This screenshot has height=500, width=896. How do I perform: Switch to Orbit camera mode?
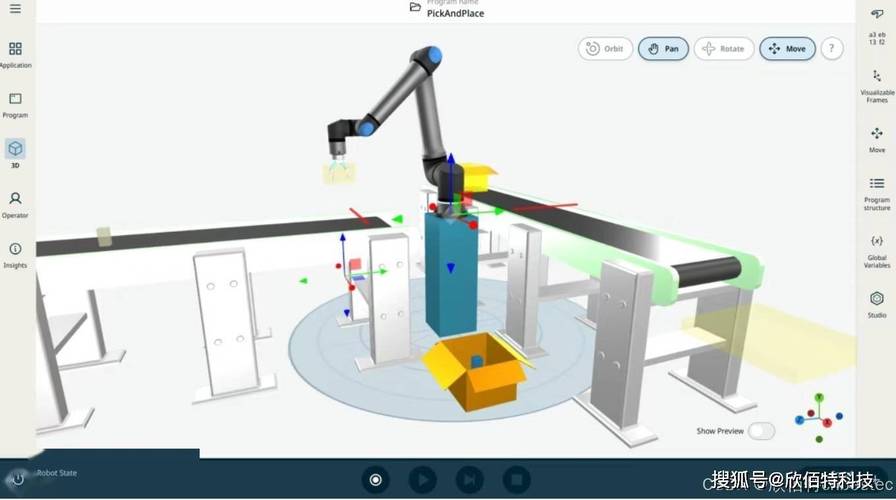click(x=605, y=49)
